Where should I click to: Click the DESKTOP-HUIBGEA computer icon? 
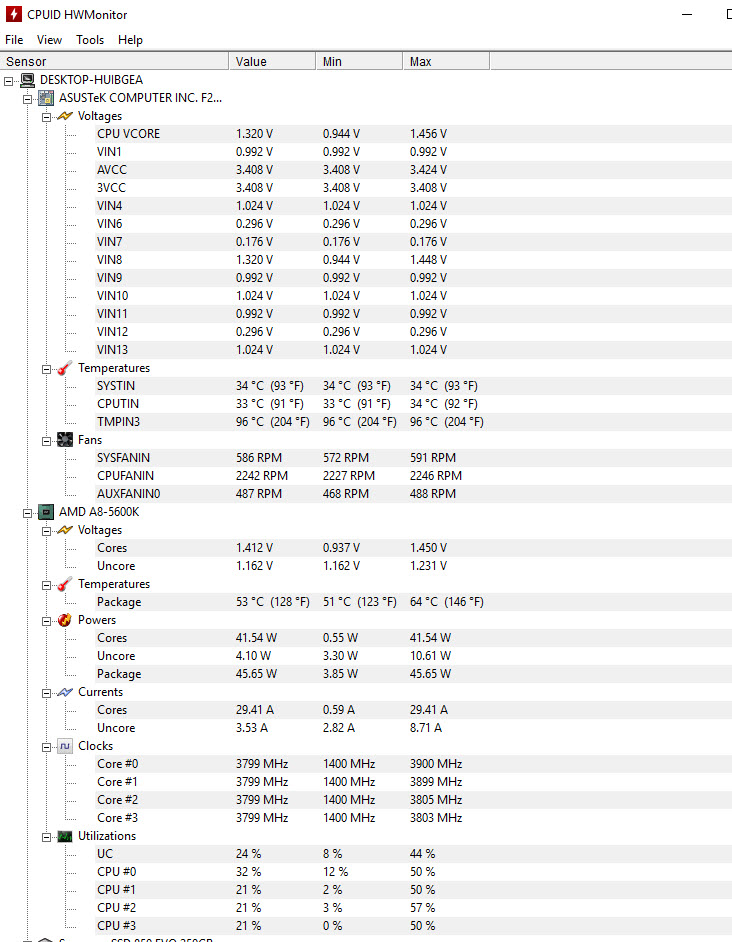tap(28, 80)
